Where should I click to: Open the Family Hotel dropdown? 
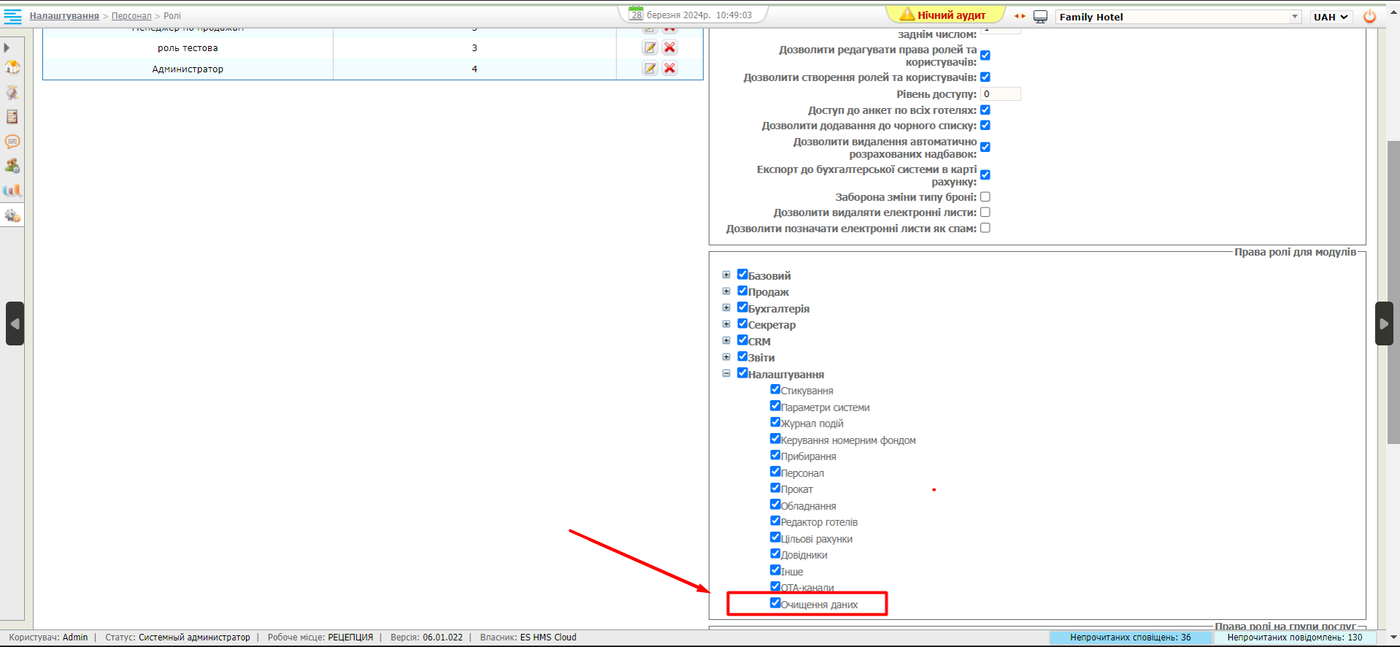tap(1178, 17)
